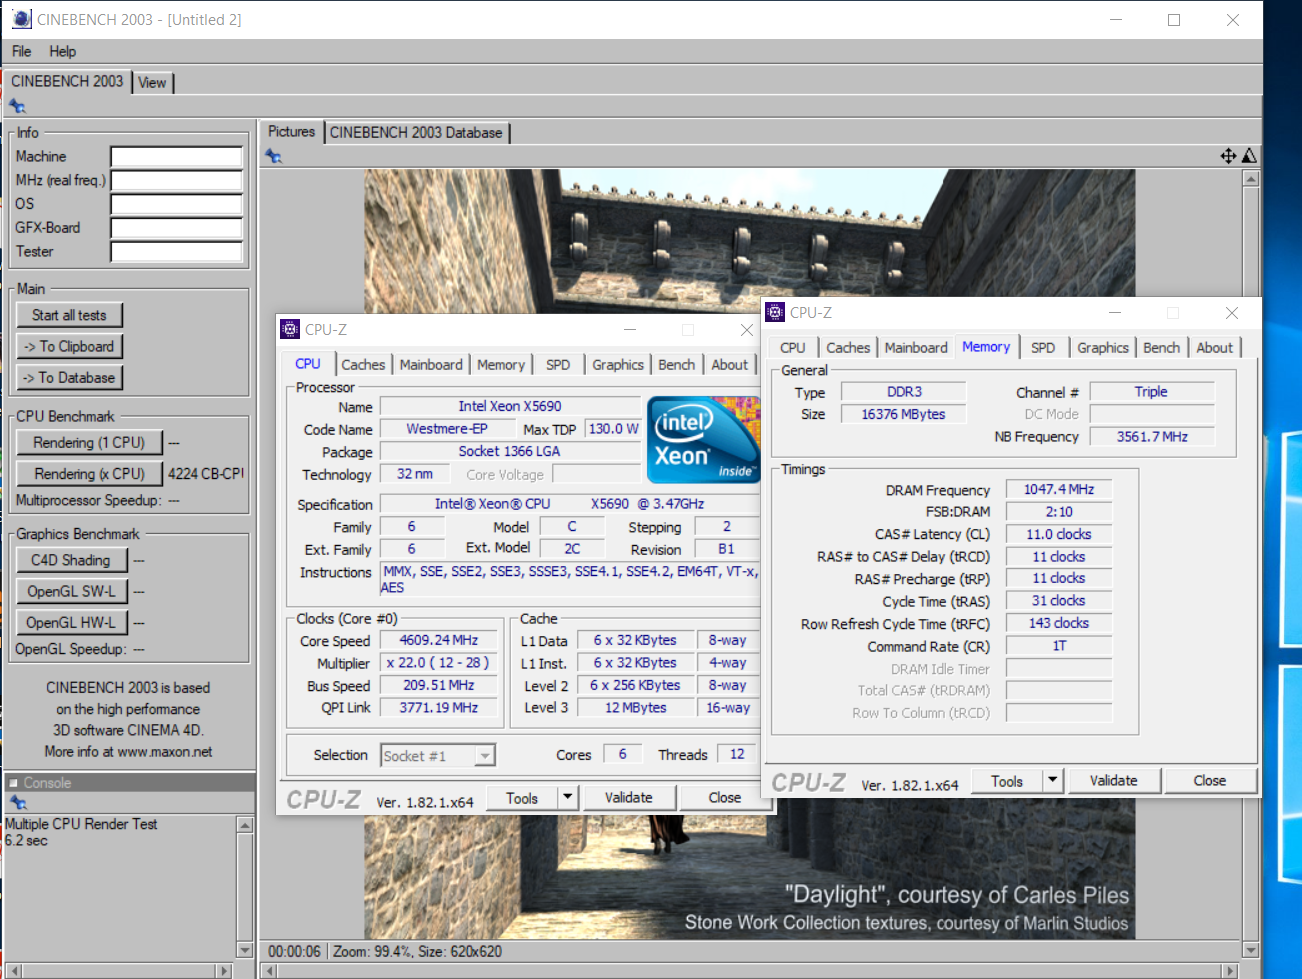Click the Tester input field
The height and width of the screenshot is (979, 1302).
pos(177,252)
